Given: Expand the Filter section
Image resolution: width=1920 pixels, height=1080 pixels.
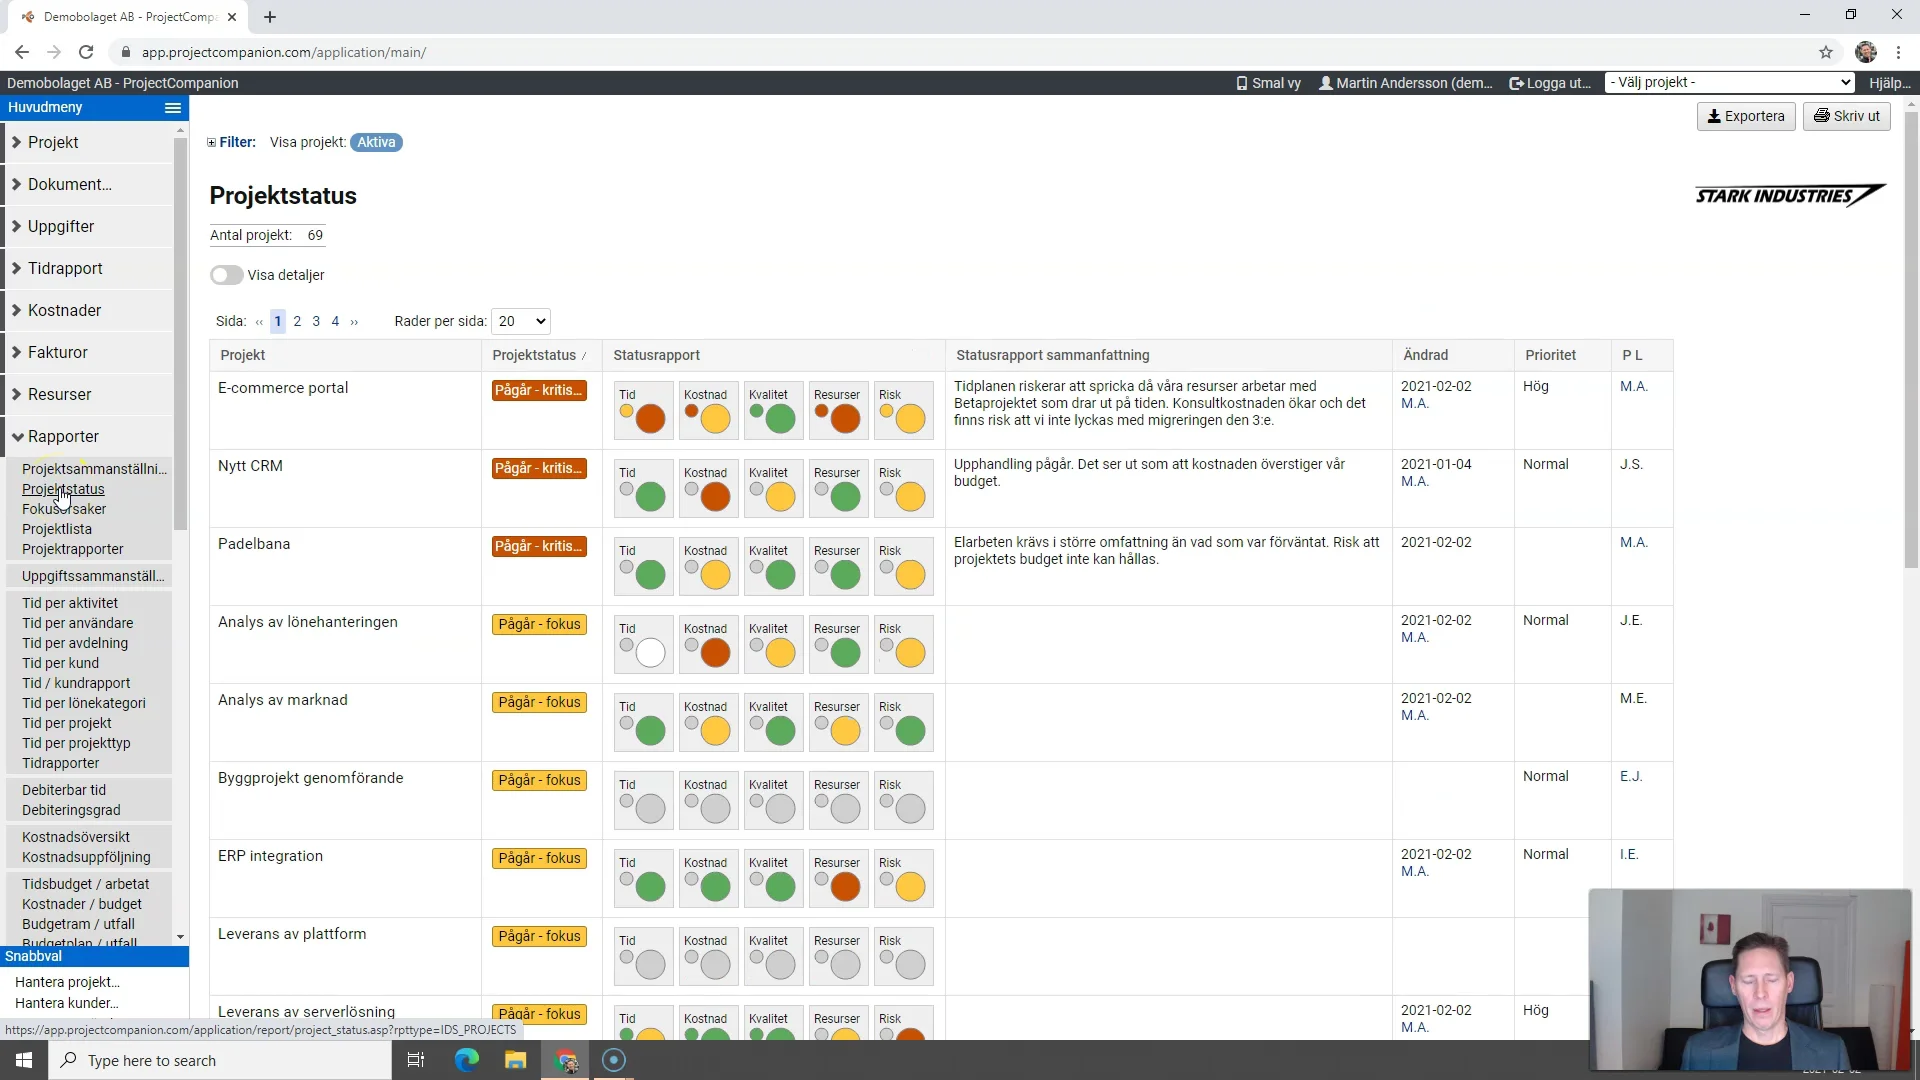Looking at the screenshot, I should (211, 143).
